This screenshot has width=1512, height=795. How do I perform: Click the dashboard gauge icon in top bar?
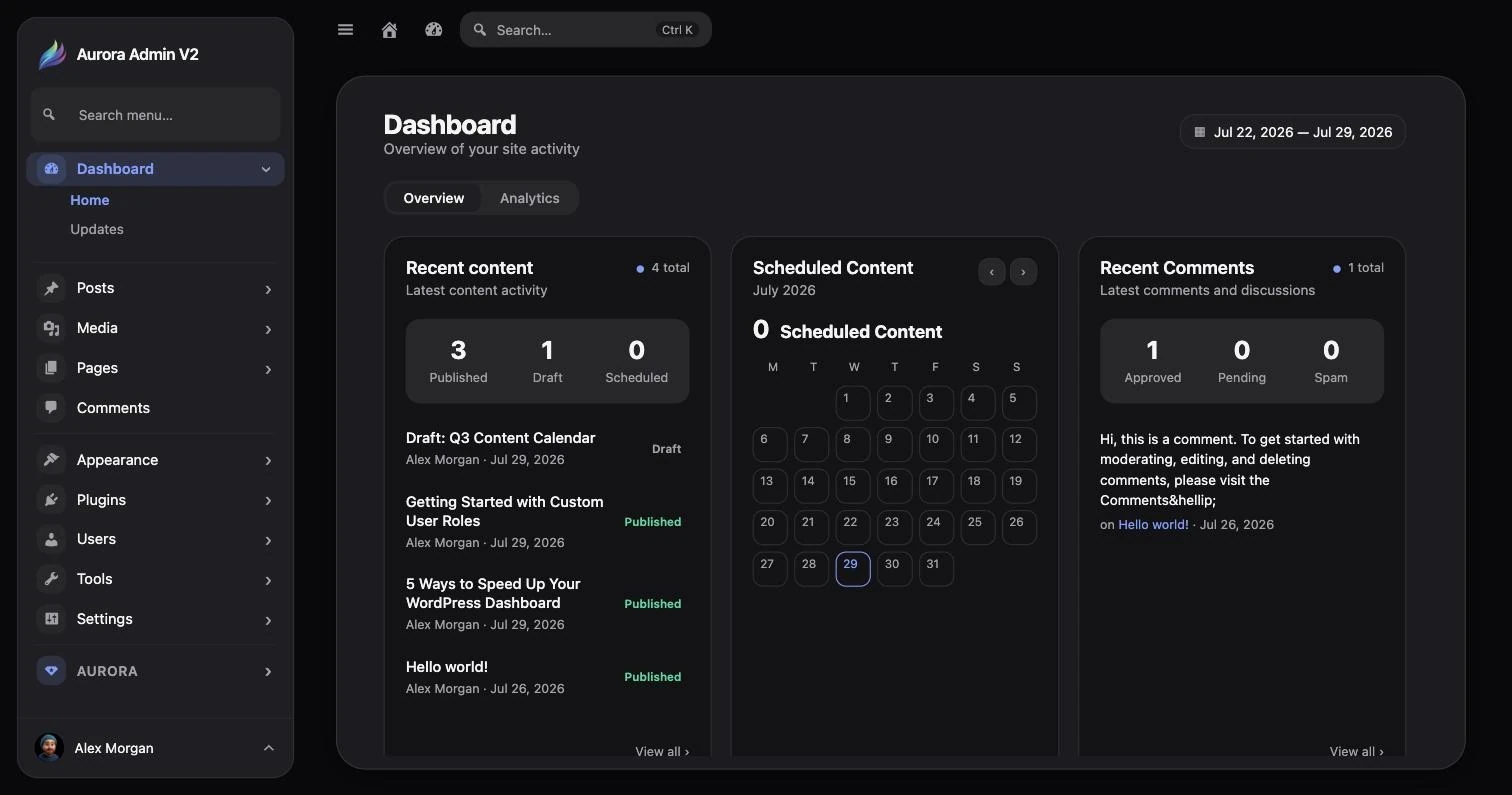click(433, 30)
